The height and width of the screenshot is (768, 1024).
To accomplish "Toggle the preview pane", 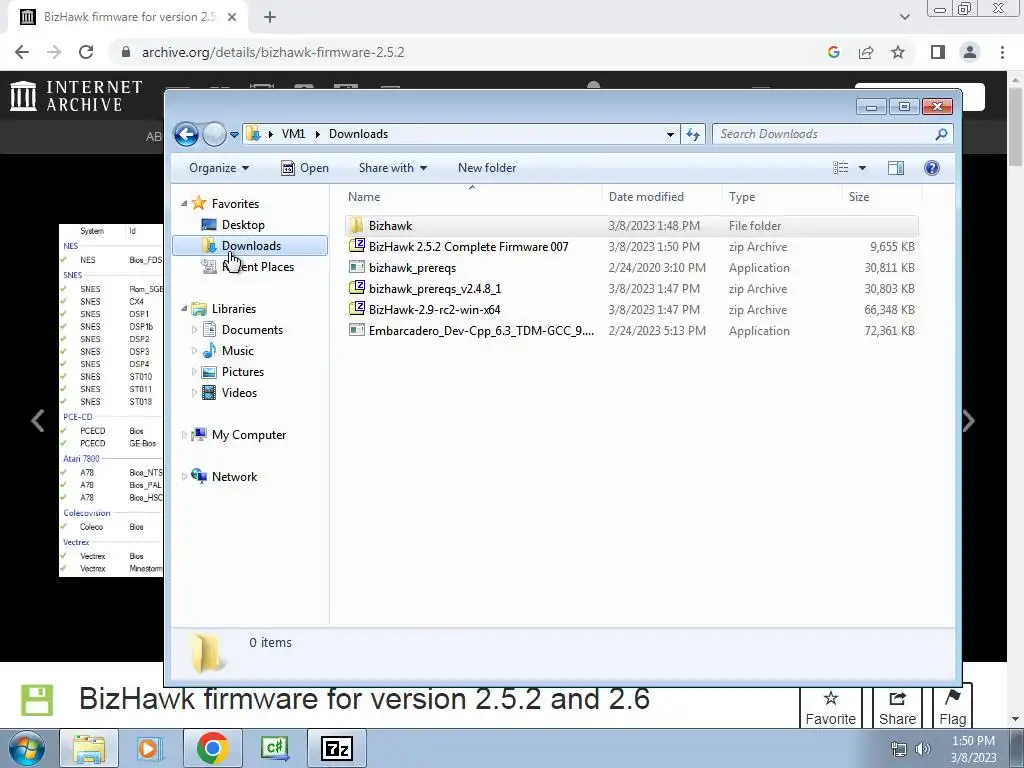I will 896,168.
